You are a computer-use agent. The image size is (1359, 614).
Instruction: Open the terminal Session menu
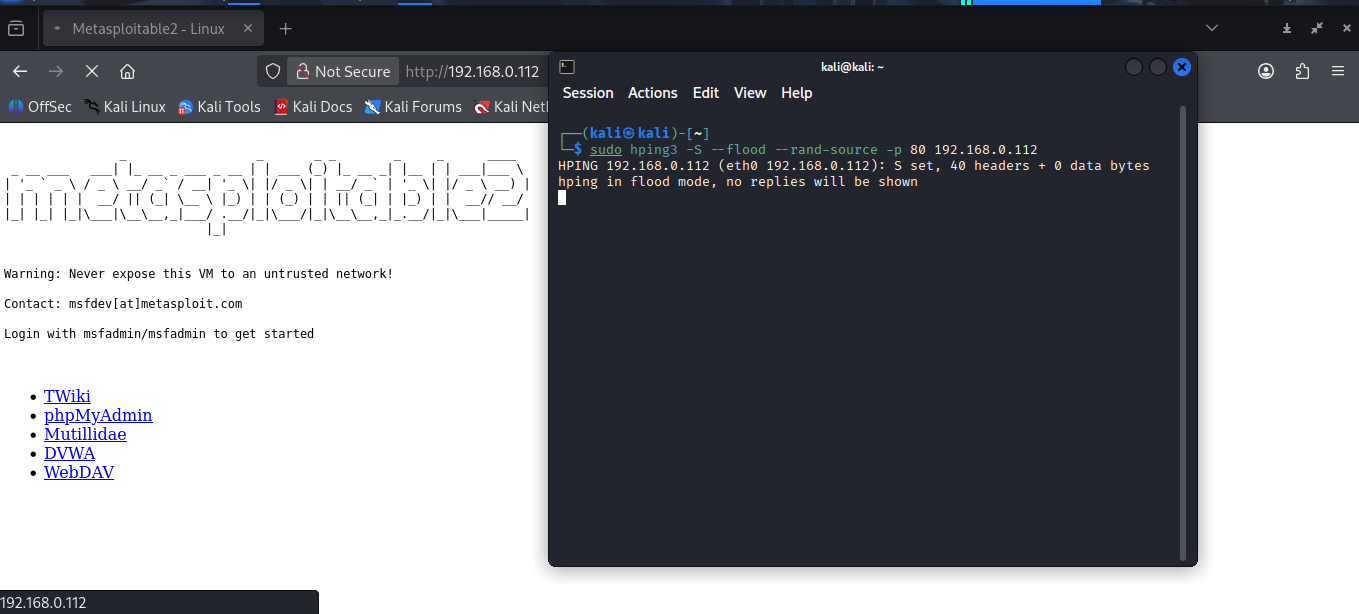tap(588, 93)
